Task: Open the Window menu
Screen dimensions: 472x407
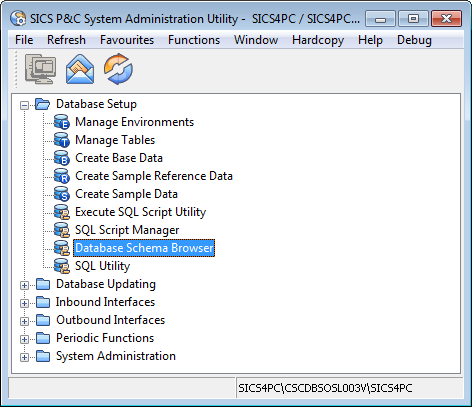Action: click(x=256, y=40)
